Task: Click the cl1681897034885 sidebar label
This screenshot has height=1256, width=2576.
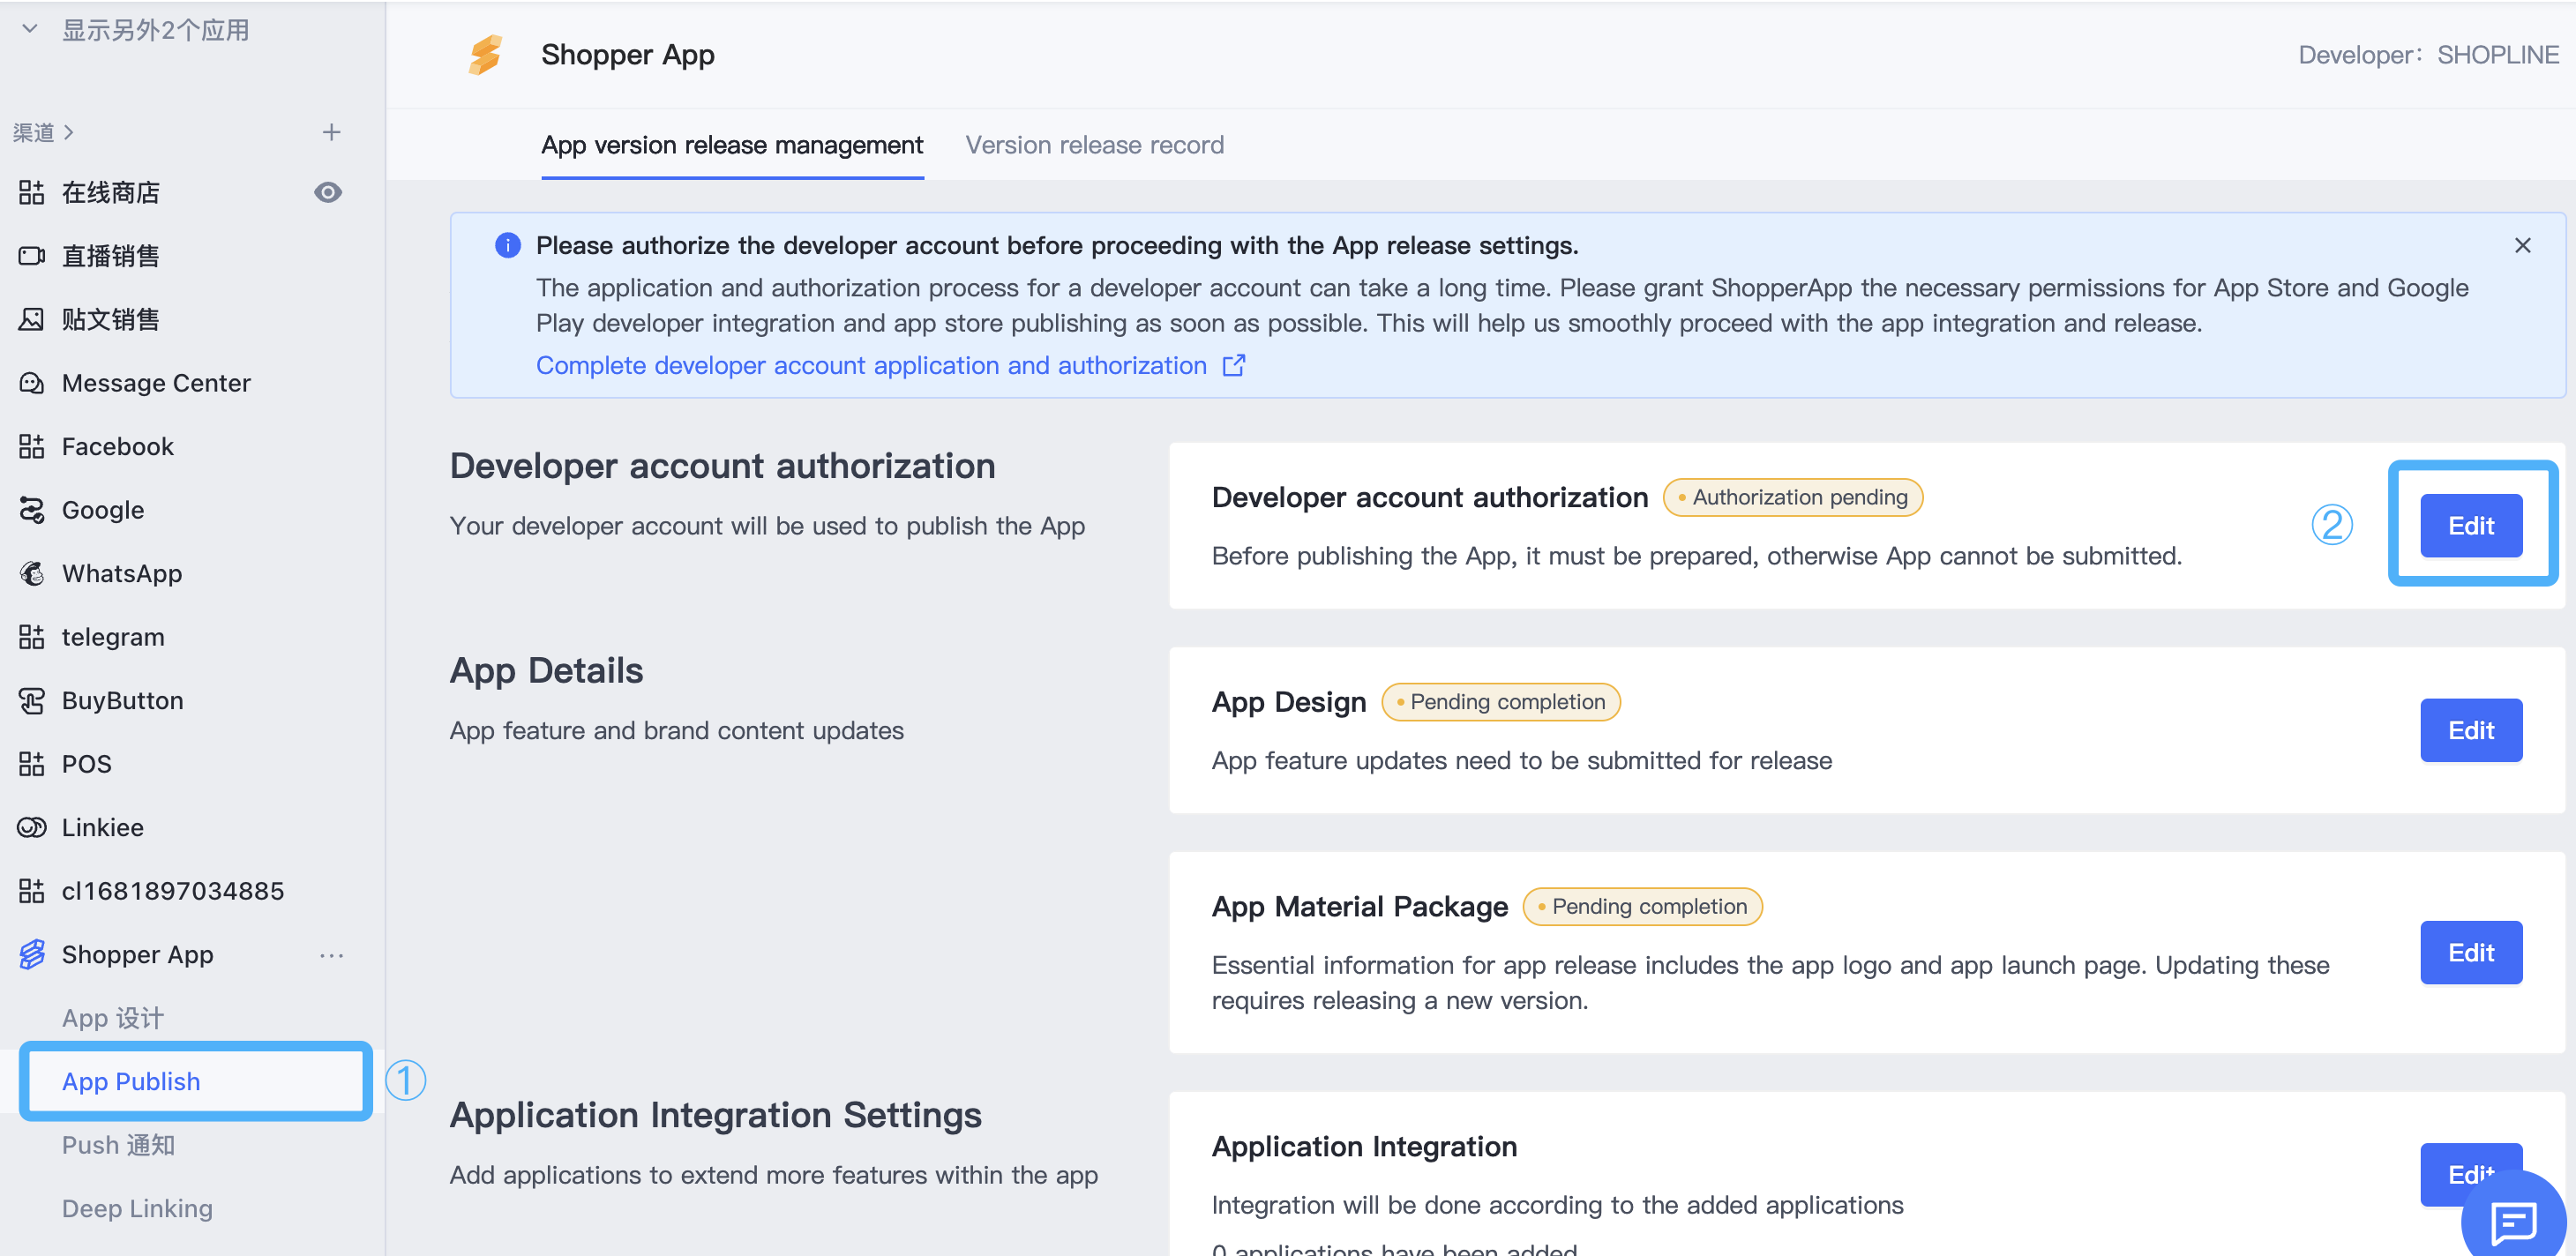Action: pos(173,891)
